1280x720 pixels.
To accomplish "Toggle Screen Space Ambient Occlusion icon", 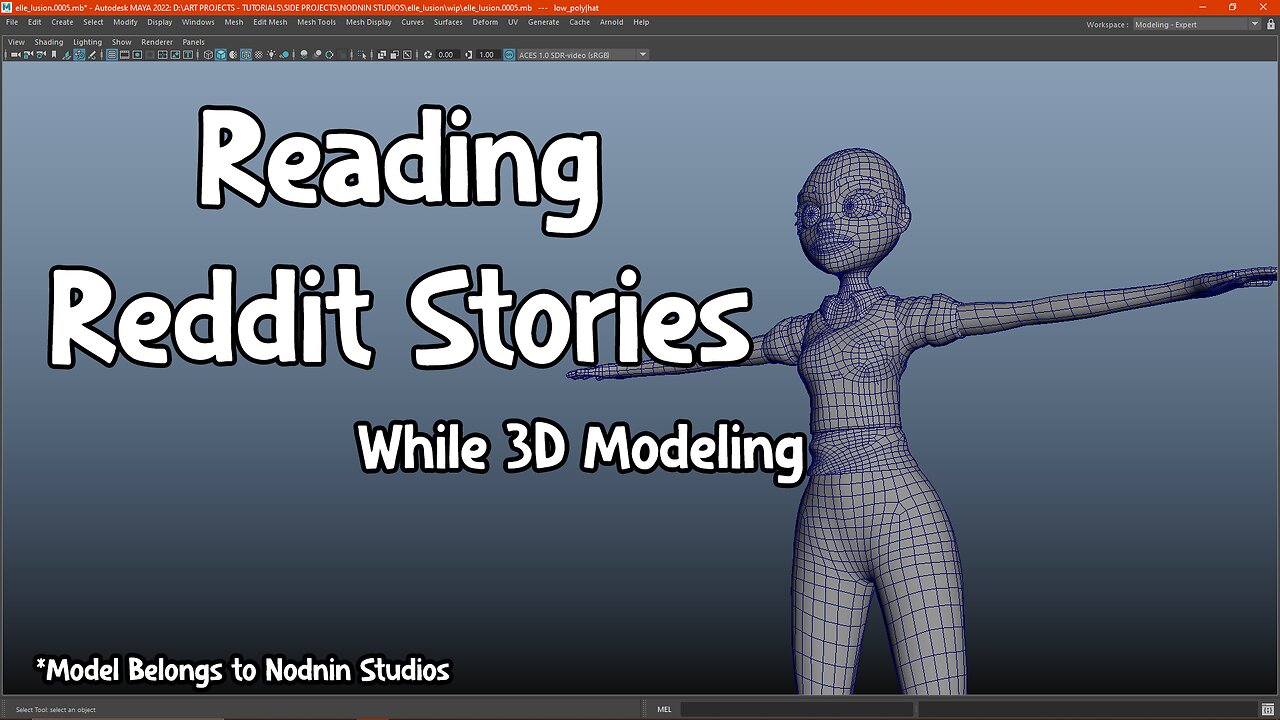I will coord(304,54).
